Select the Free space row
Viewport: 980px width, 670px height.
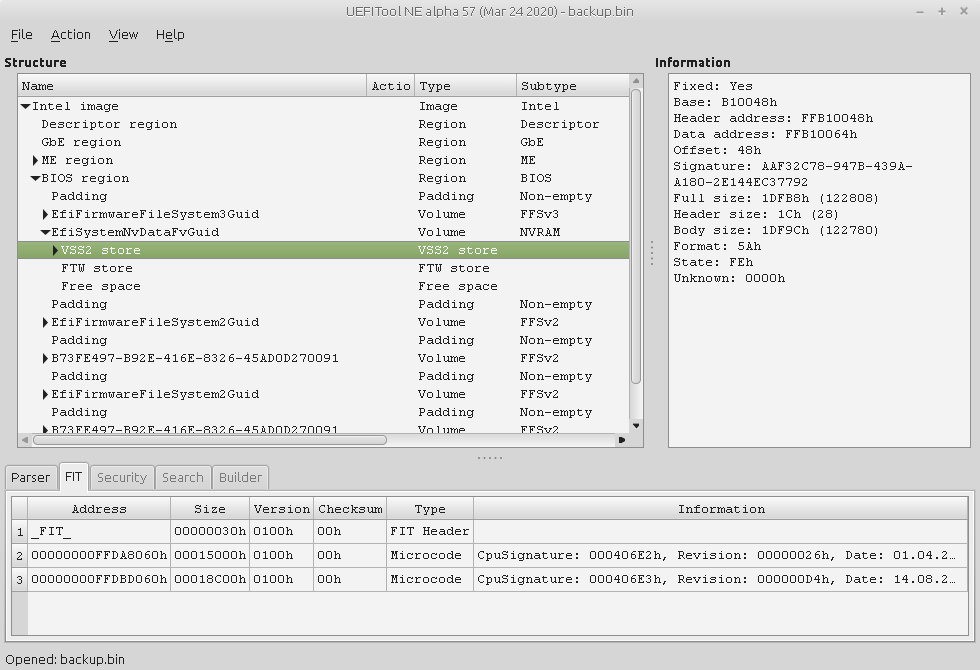pos(323,286)
